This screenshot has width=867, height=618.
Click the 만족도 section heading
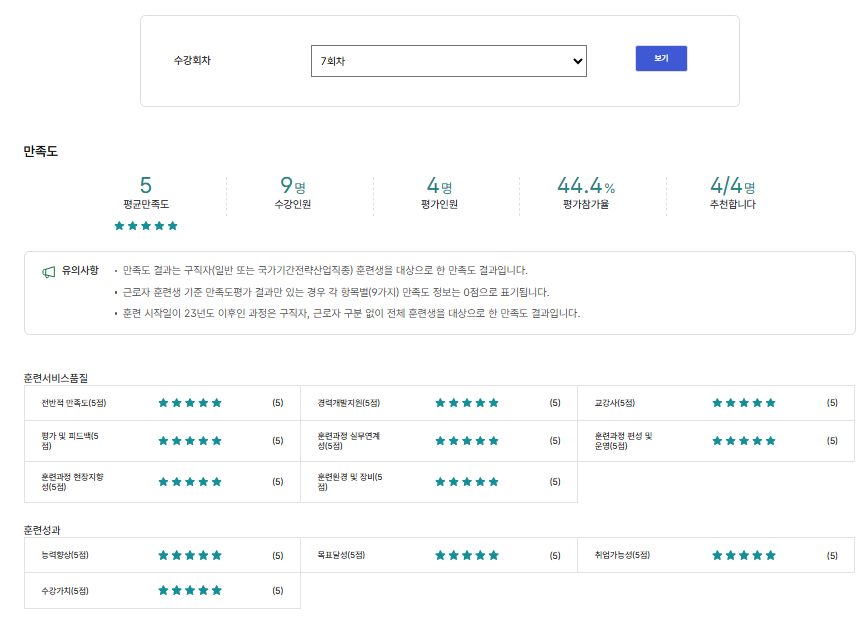pyautogui.click(x=41, y=152)
